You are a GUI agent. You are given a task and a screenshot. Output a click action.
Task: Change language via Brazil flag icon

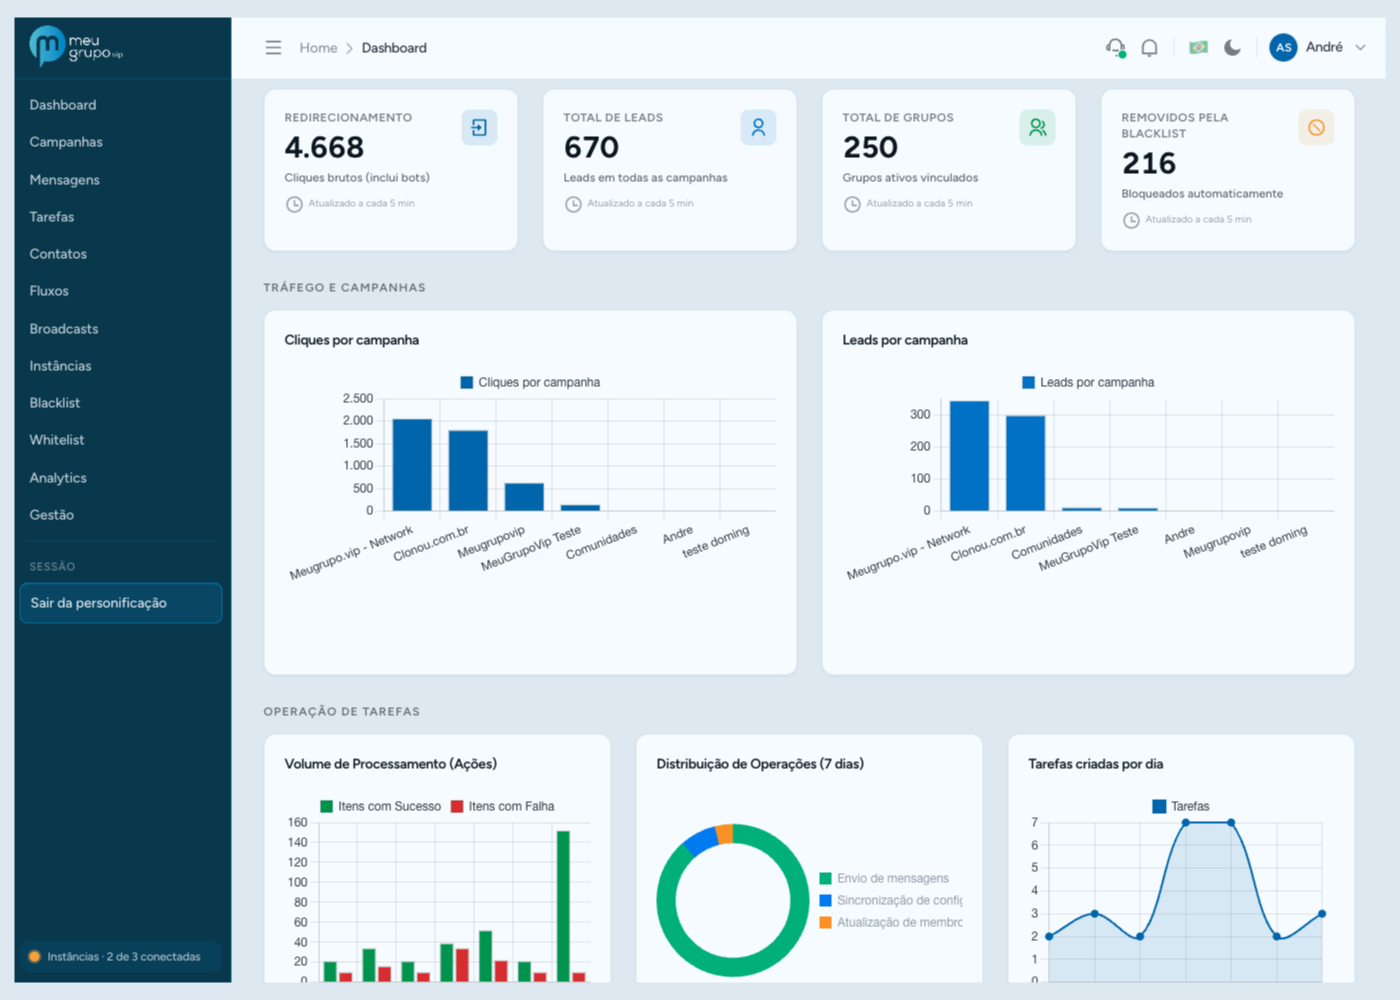[1198, 47]
